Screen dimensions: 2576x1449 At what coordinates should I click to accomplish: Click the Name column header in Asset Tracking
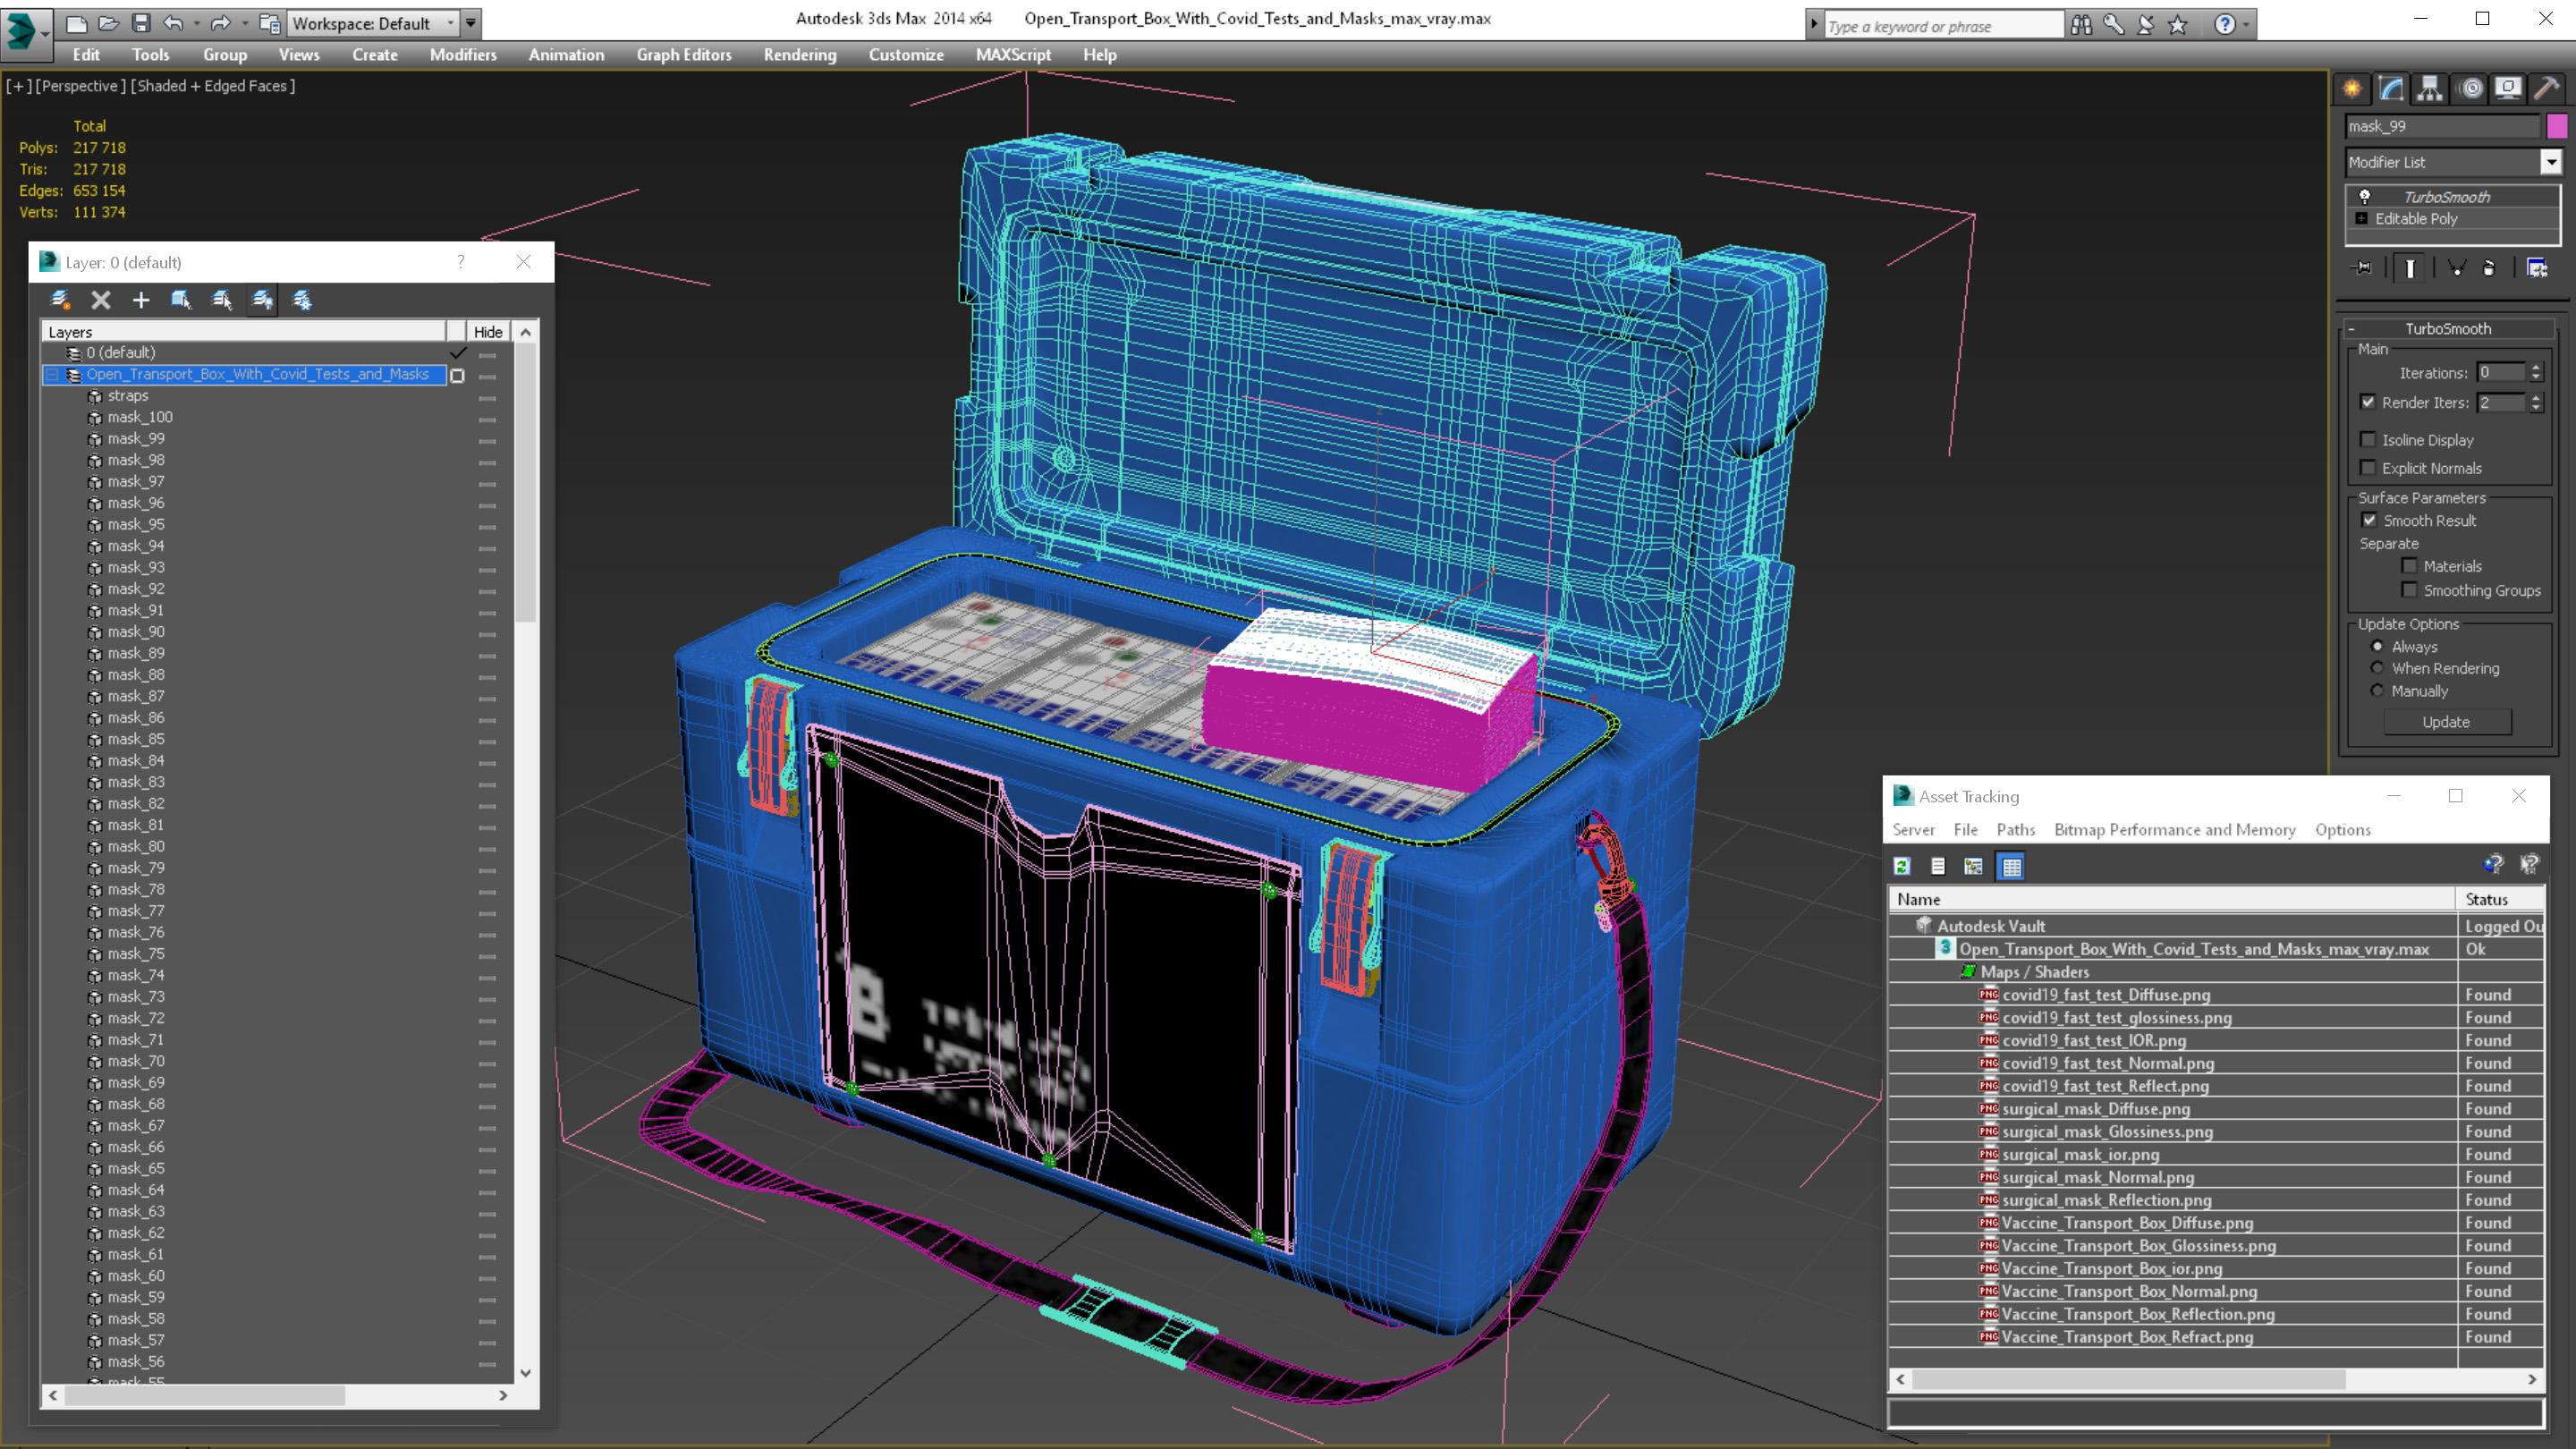tap(2172, 899)
